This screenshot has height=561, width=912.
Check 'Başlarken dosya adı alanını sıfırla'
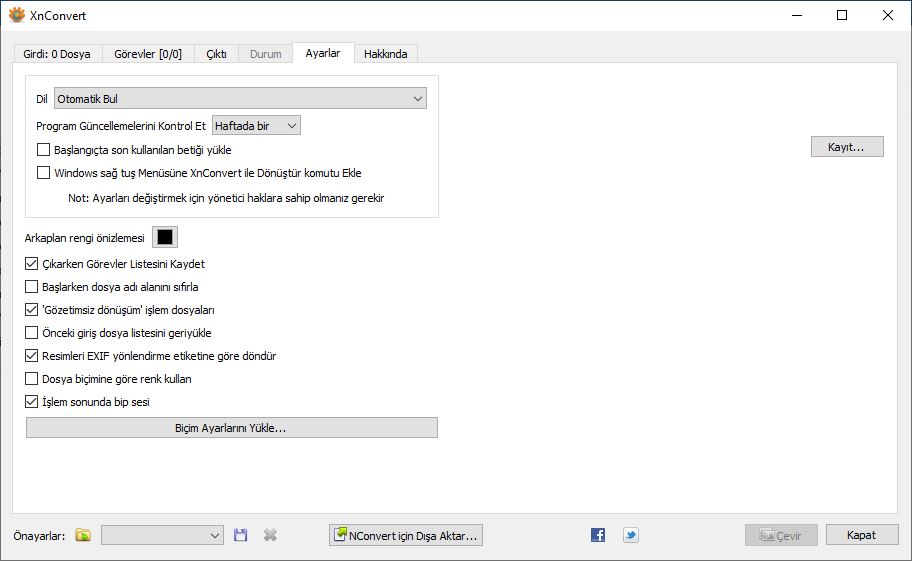(31, 287)
